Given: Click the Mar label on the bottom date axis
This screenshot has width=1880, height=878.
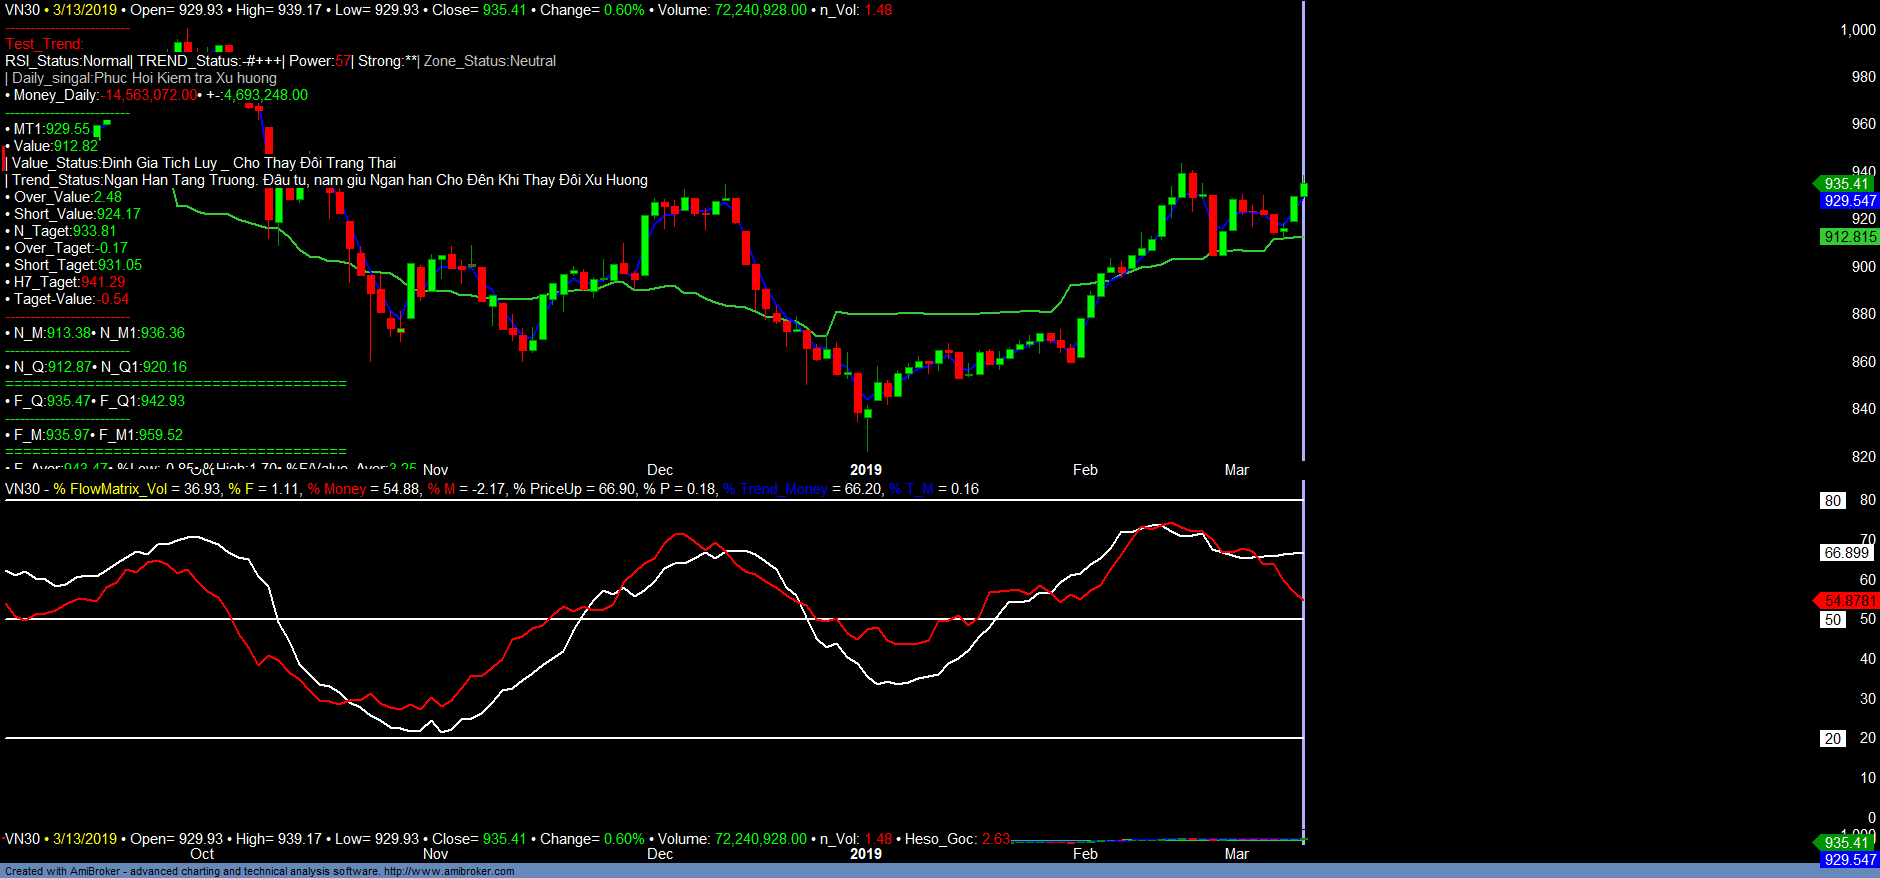Looking at the screenshot, I should click(1236, 854).
